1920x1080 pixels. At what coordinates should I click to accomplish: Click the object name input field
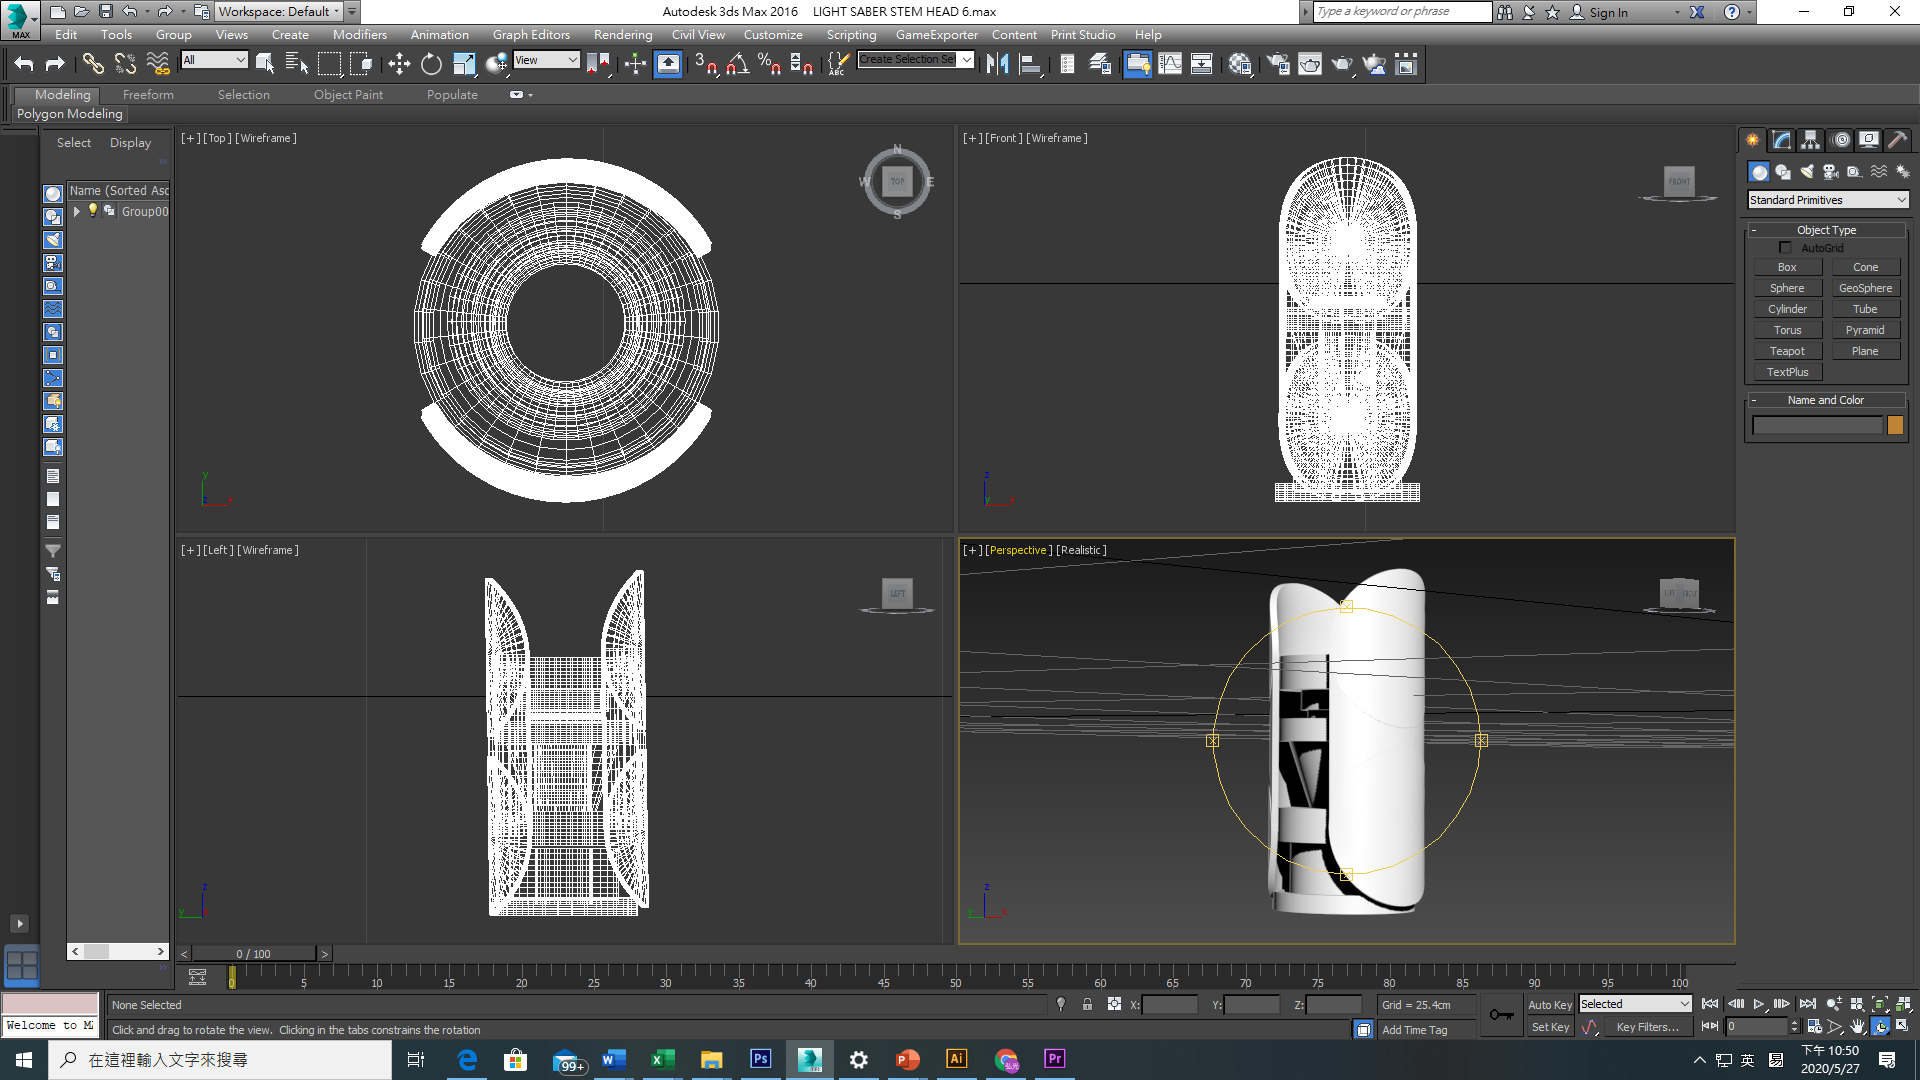pos(1817,425)
